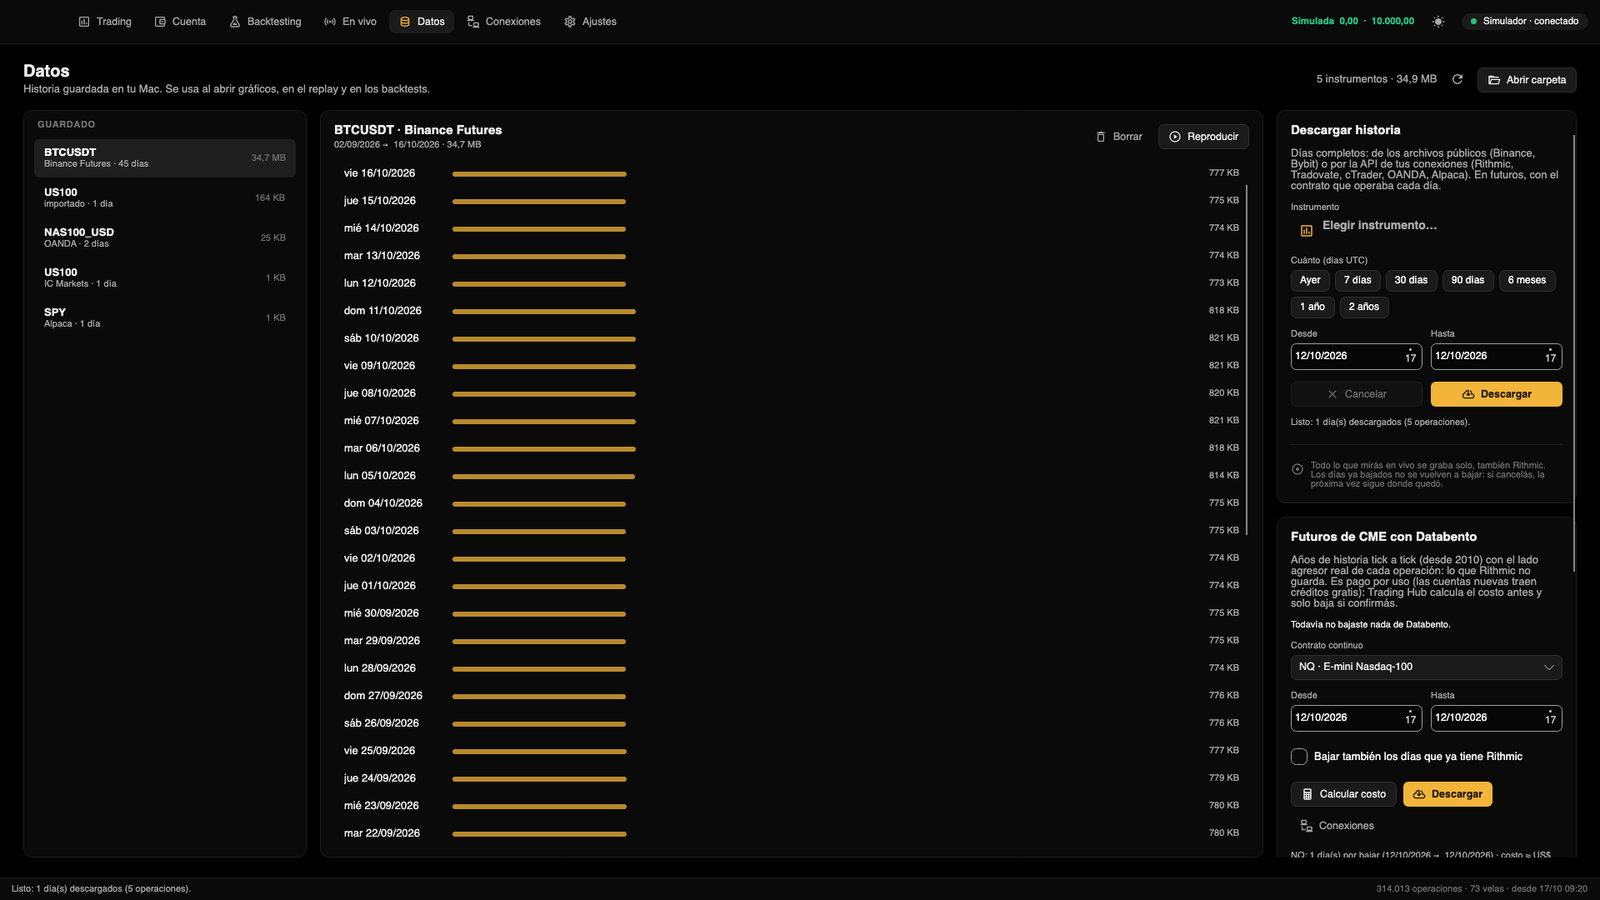Click the Reproducir button

click(x=1204, y=137)
